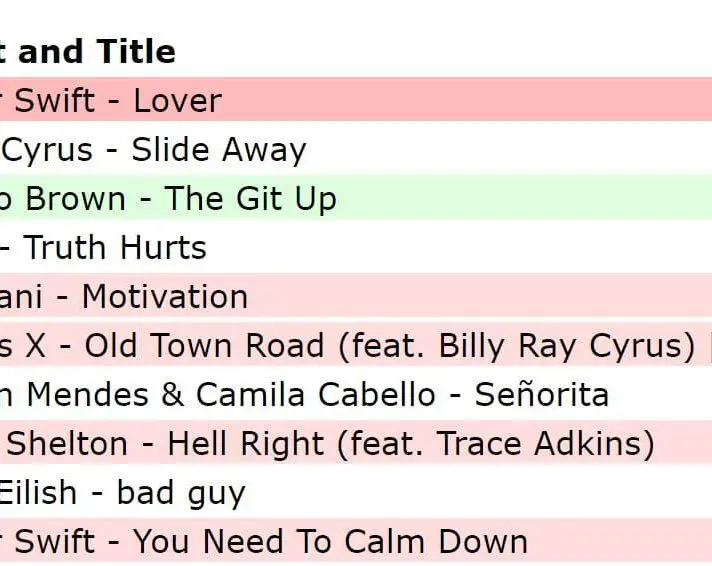712x566 pixels.
Task: Select the "Motivation" song title
Action: pyautogui.click(x=164, y=297)
